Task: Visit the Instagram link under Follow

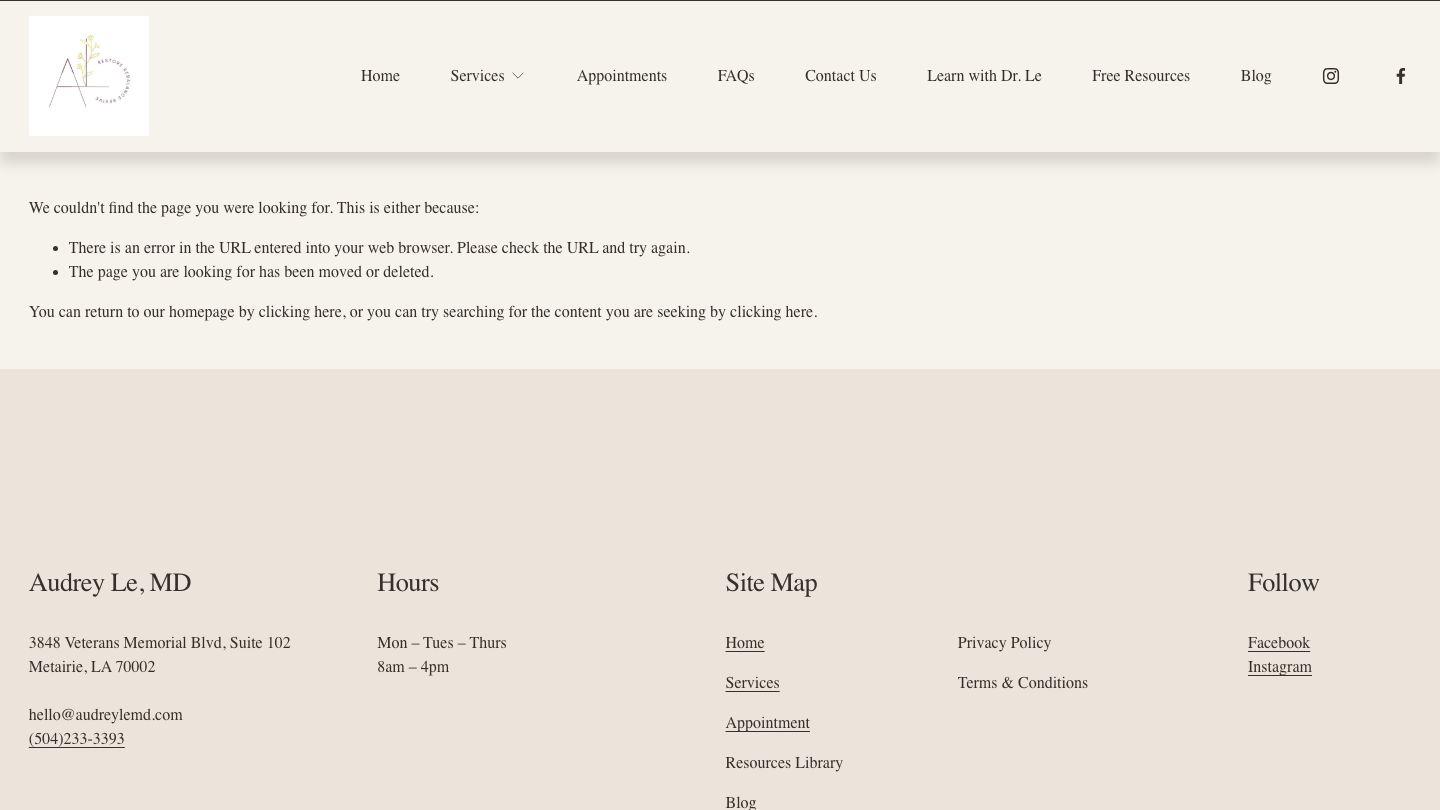Action: (1279, 667)
